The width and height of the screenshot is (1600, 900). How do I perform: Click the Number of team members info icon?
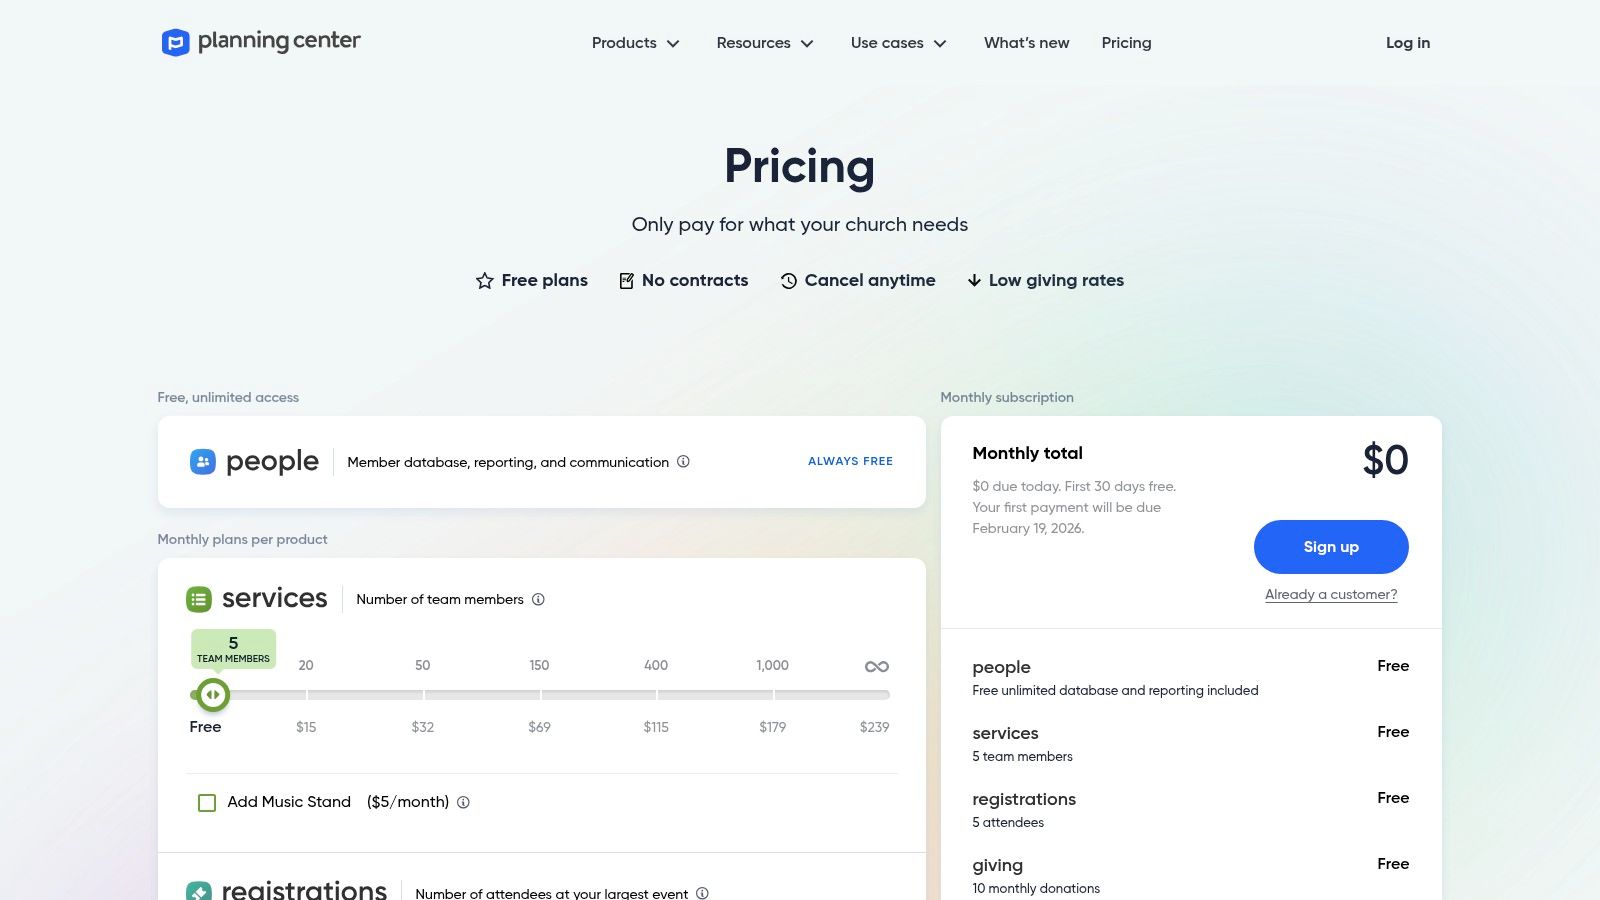point(539,600)
